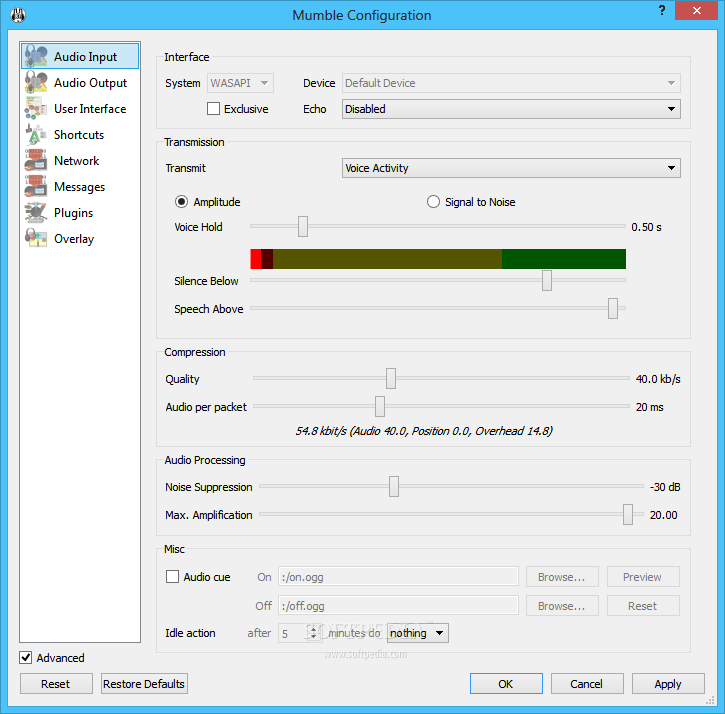Click the Max. Amplification slider handle
The height and width of the screenshot is (714, 725).
[x=628, y=514]
